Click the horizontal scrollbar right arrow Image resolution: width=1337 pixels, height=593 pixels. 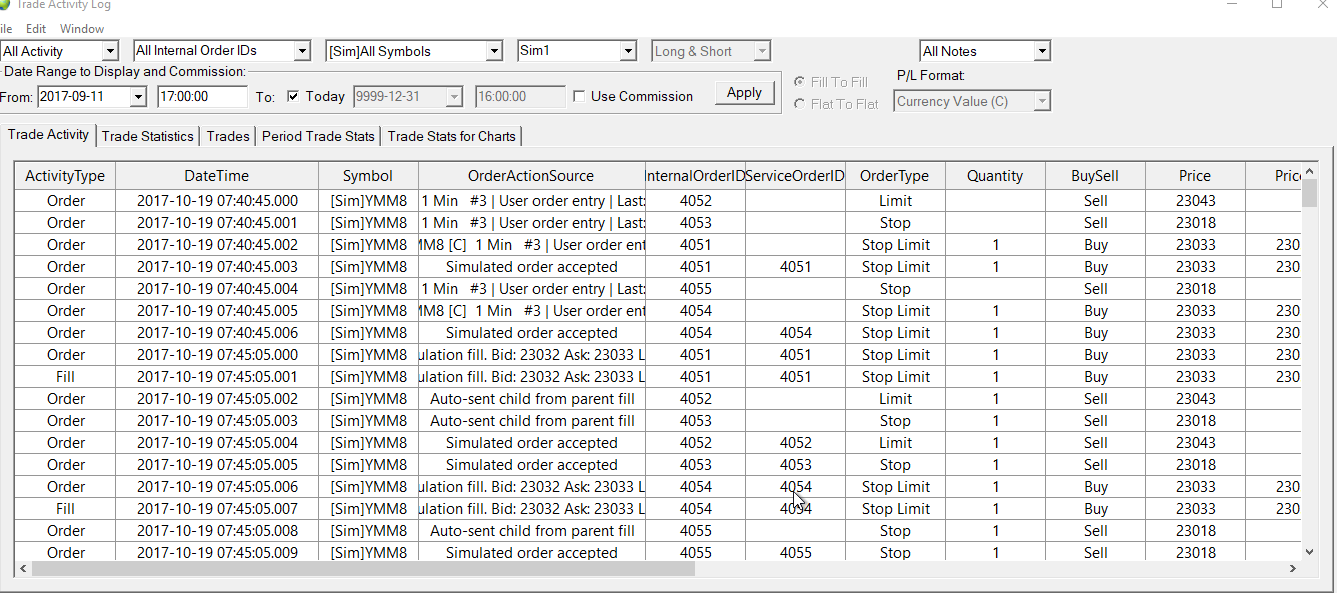pyautogui.click(x=1292, y=568)
